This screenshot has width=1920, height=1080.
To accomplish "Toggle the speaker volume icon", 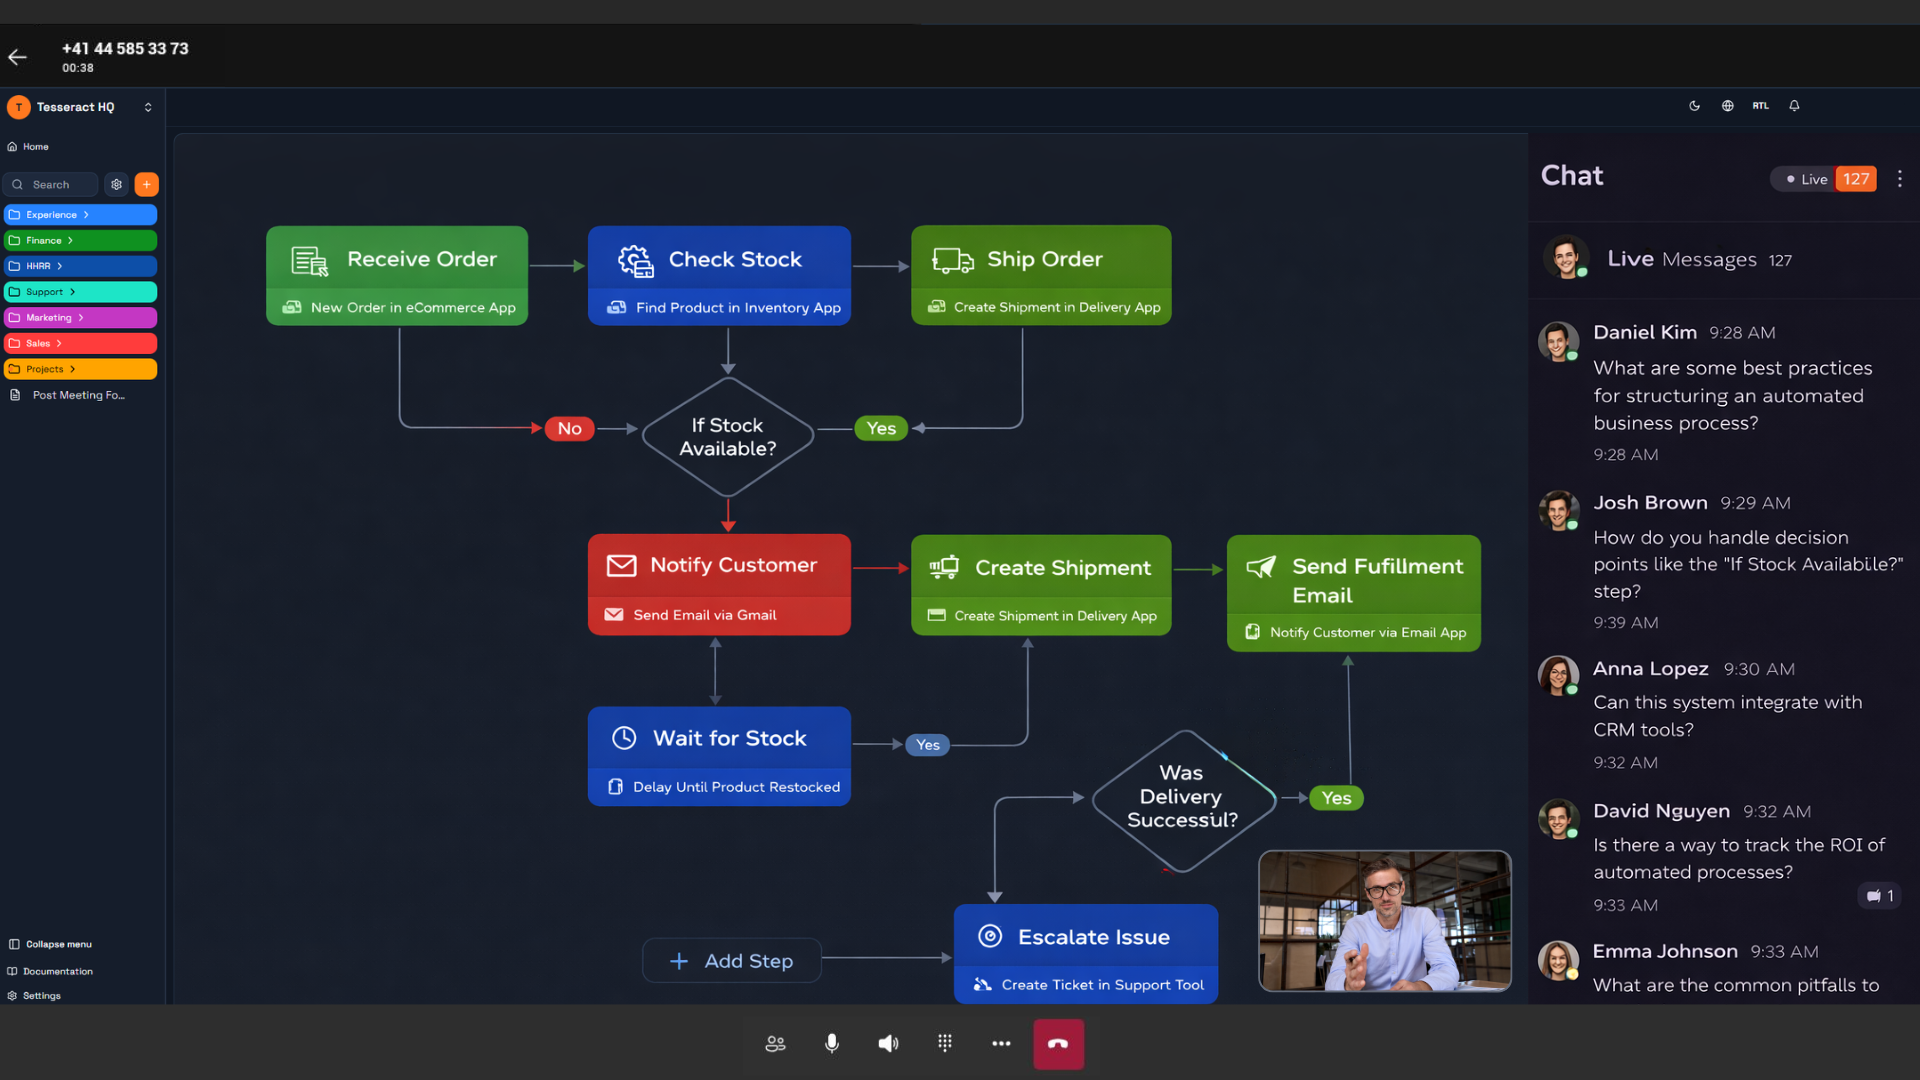I will pyautogui.click(x=888, y=1044).
